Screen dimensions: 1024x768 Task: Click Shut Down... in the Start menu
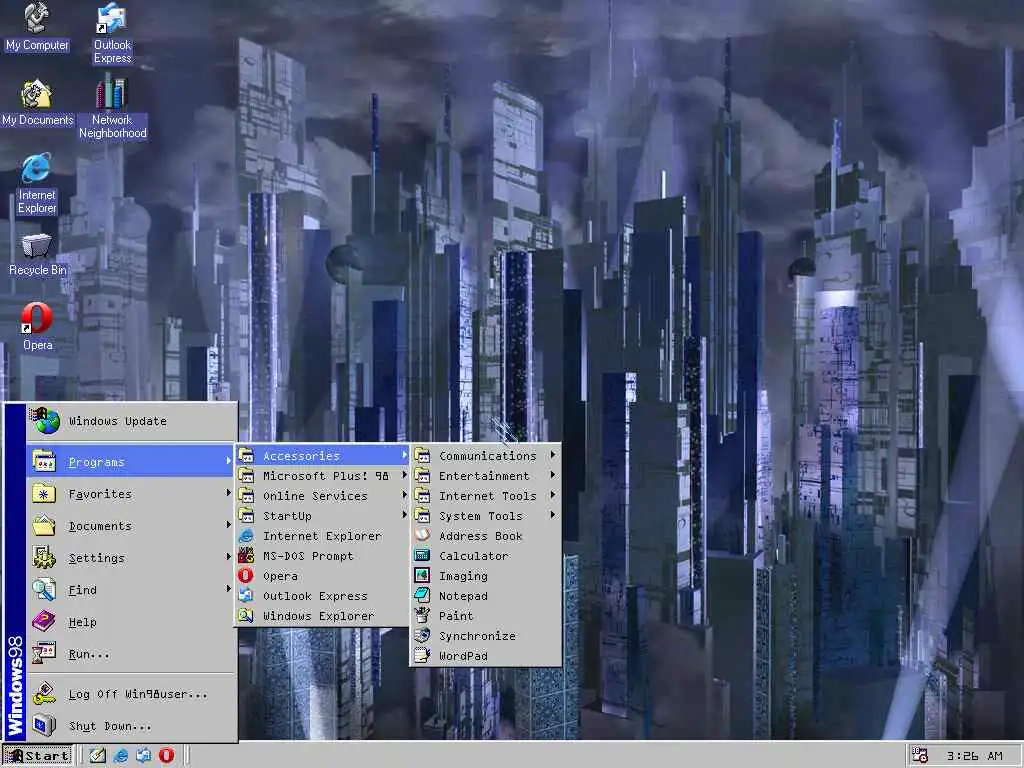tap(131, 726)
